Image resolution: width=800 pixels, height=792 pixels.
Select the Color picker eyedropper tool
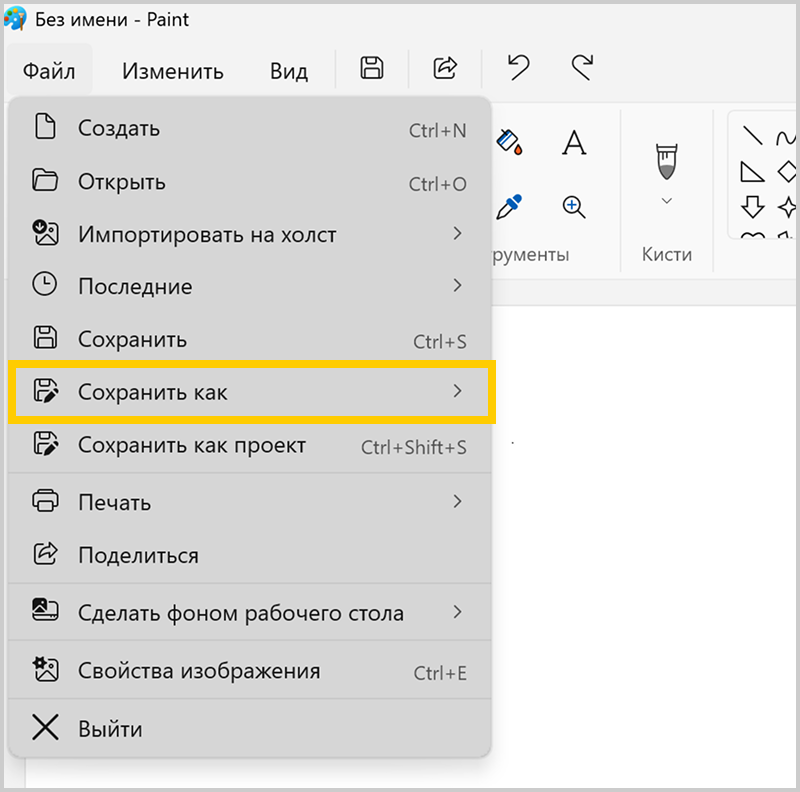click(509, 207)
